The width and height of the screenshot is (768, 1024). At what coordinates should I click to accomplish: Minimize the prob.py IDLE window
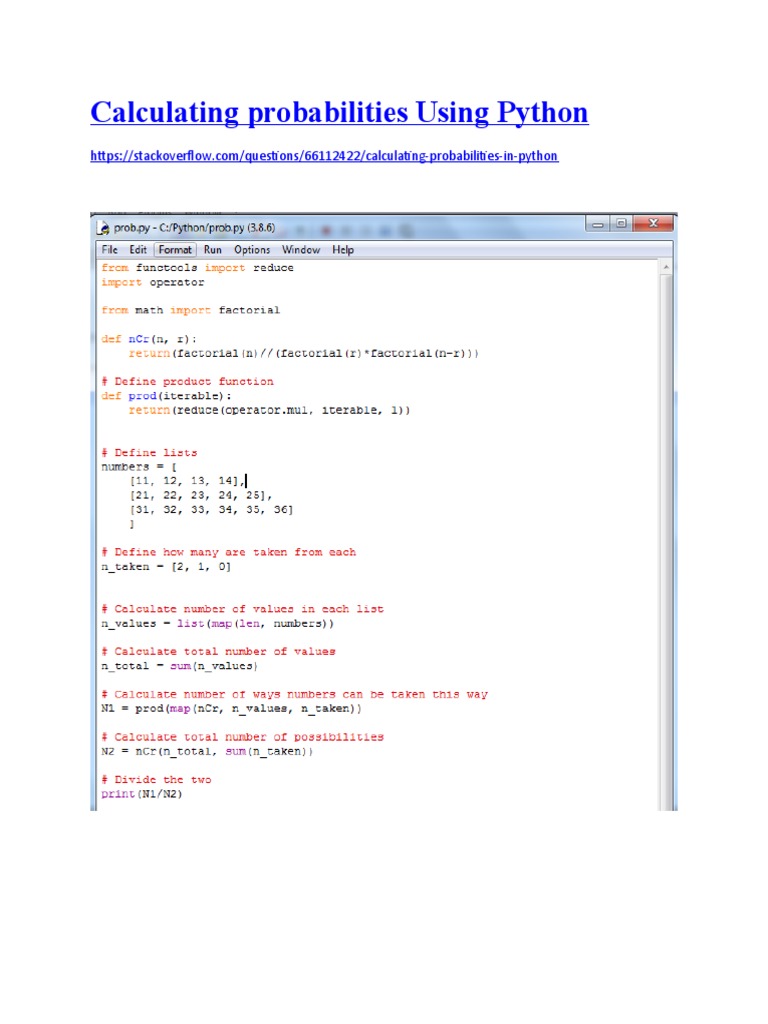click(x=598, y=224)
